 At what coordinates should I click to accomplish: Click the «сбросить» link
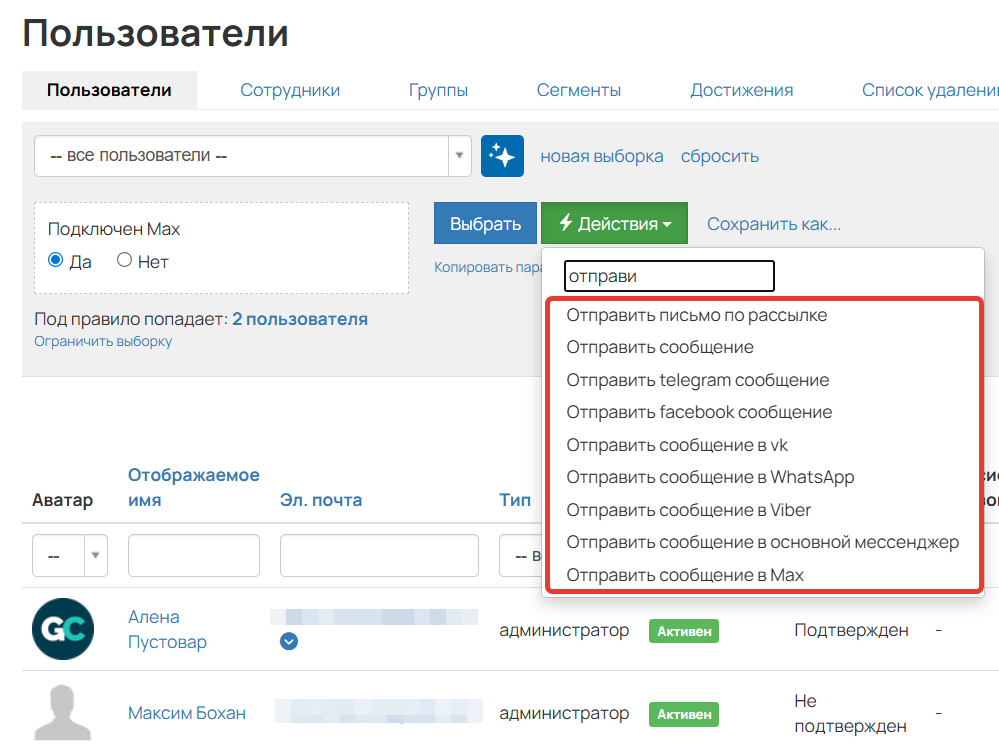(x=720, y=156)
